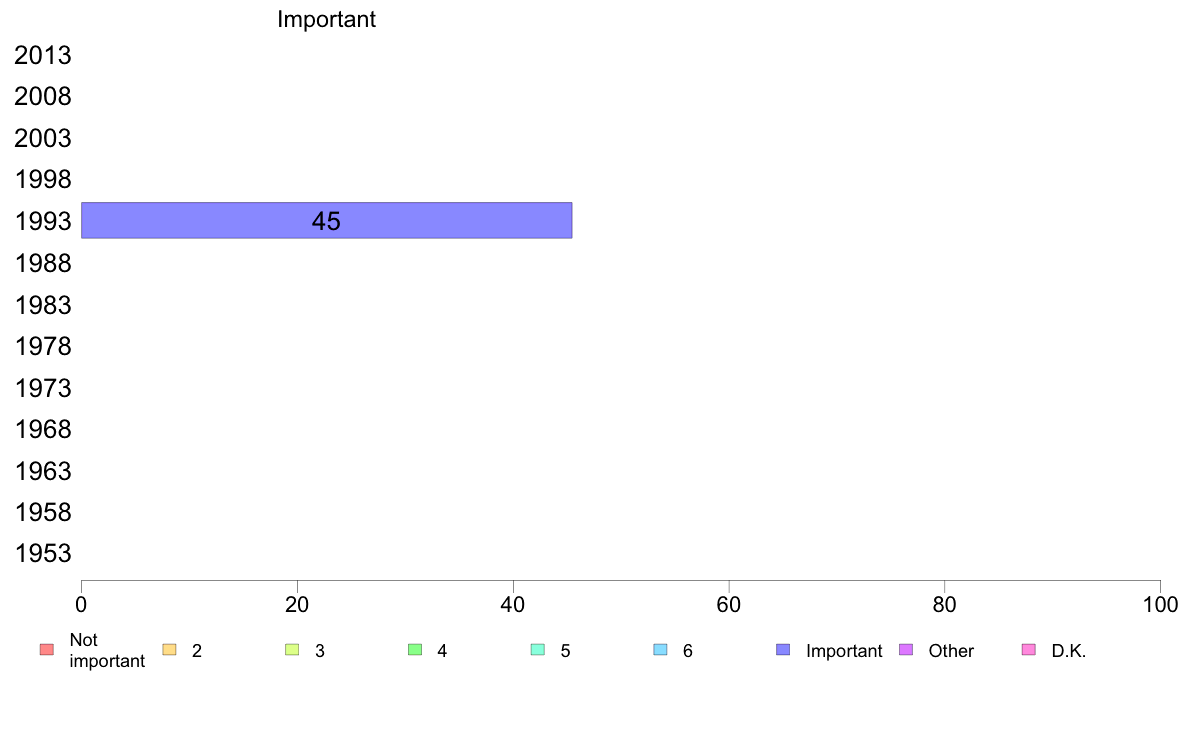Click the 'Important' chart title
This screenshot has height=736, width=1188.
click(327, 19)
